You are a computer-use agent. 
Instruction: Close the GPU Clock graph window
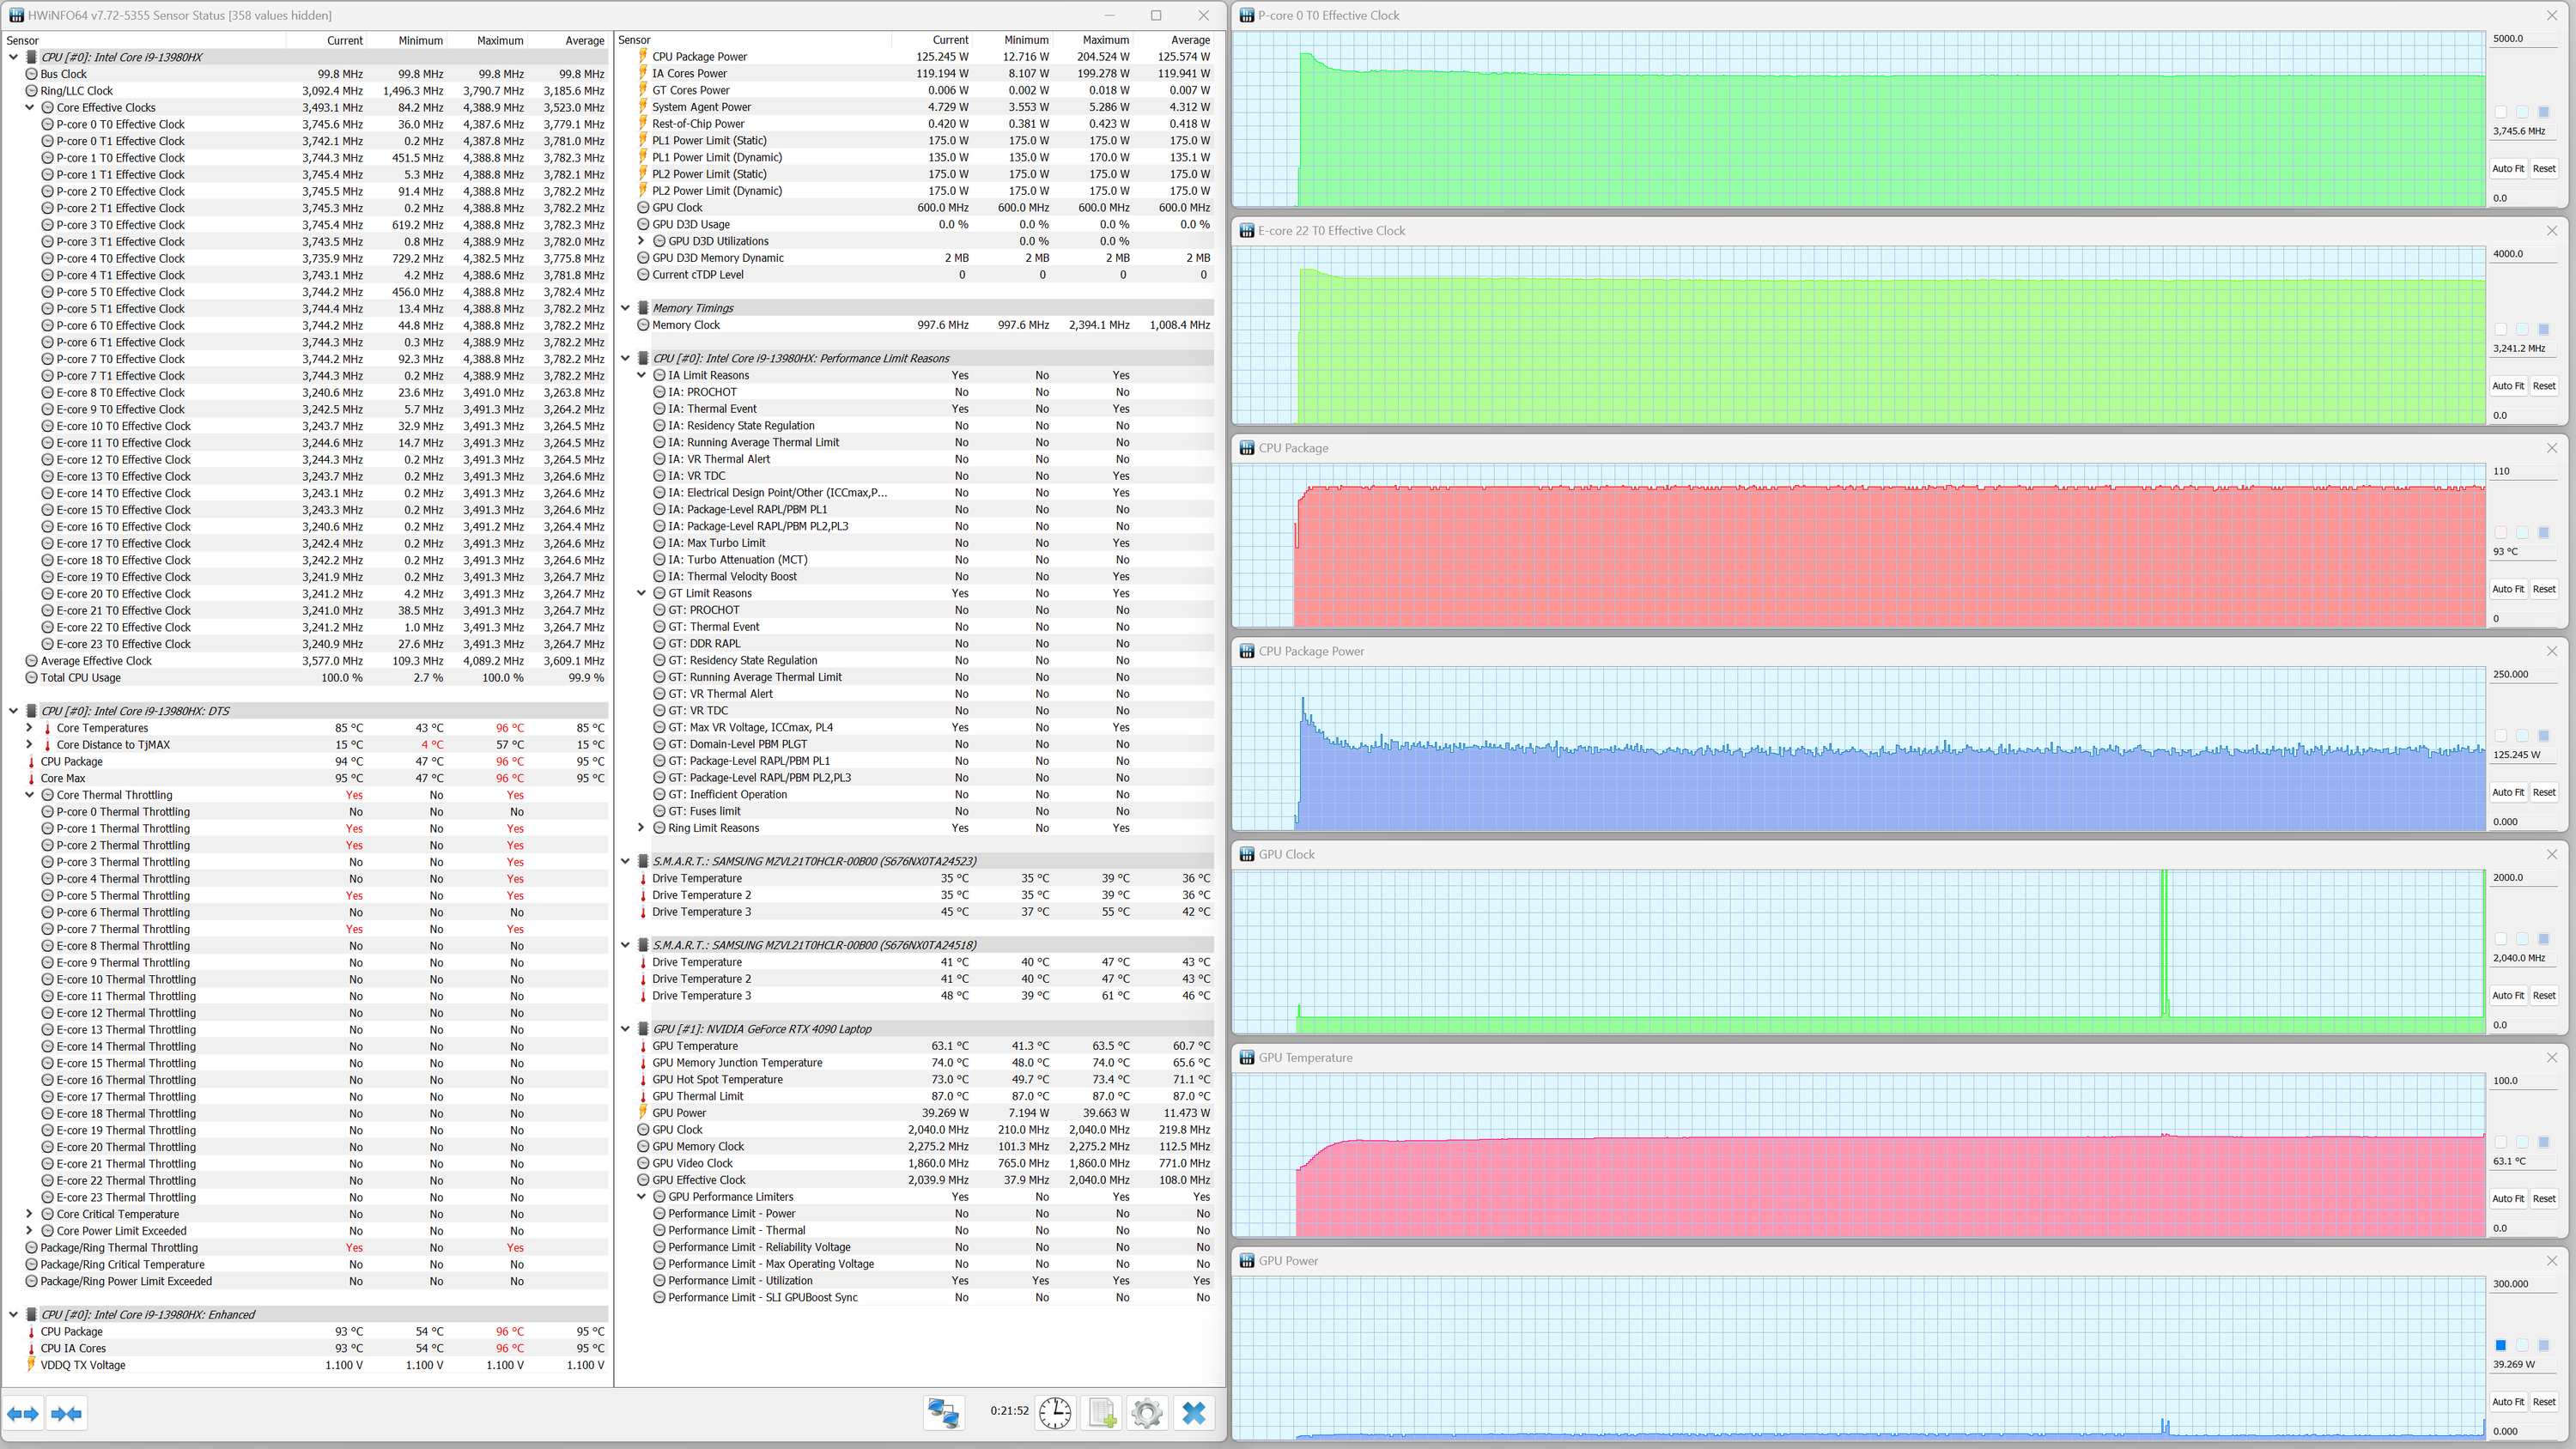(2551, 854)
